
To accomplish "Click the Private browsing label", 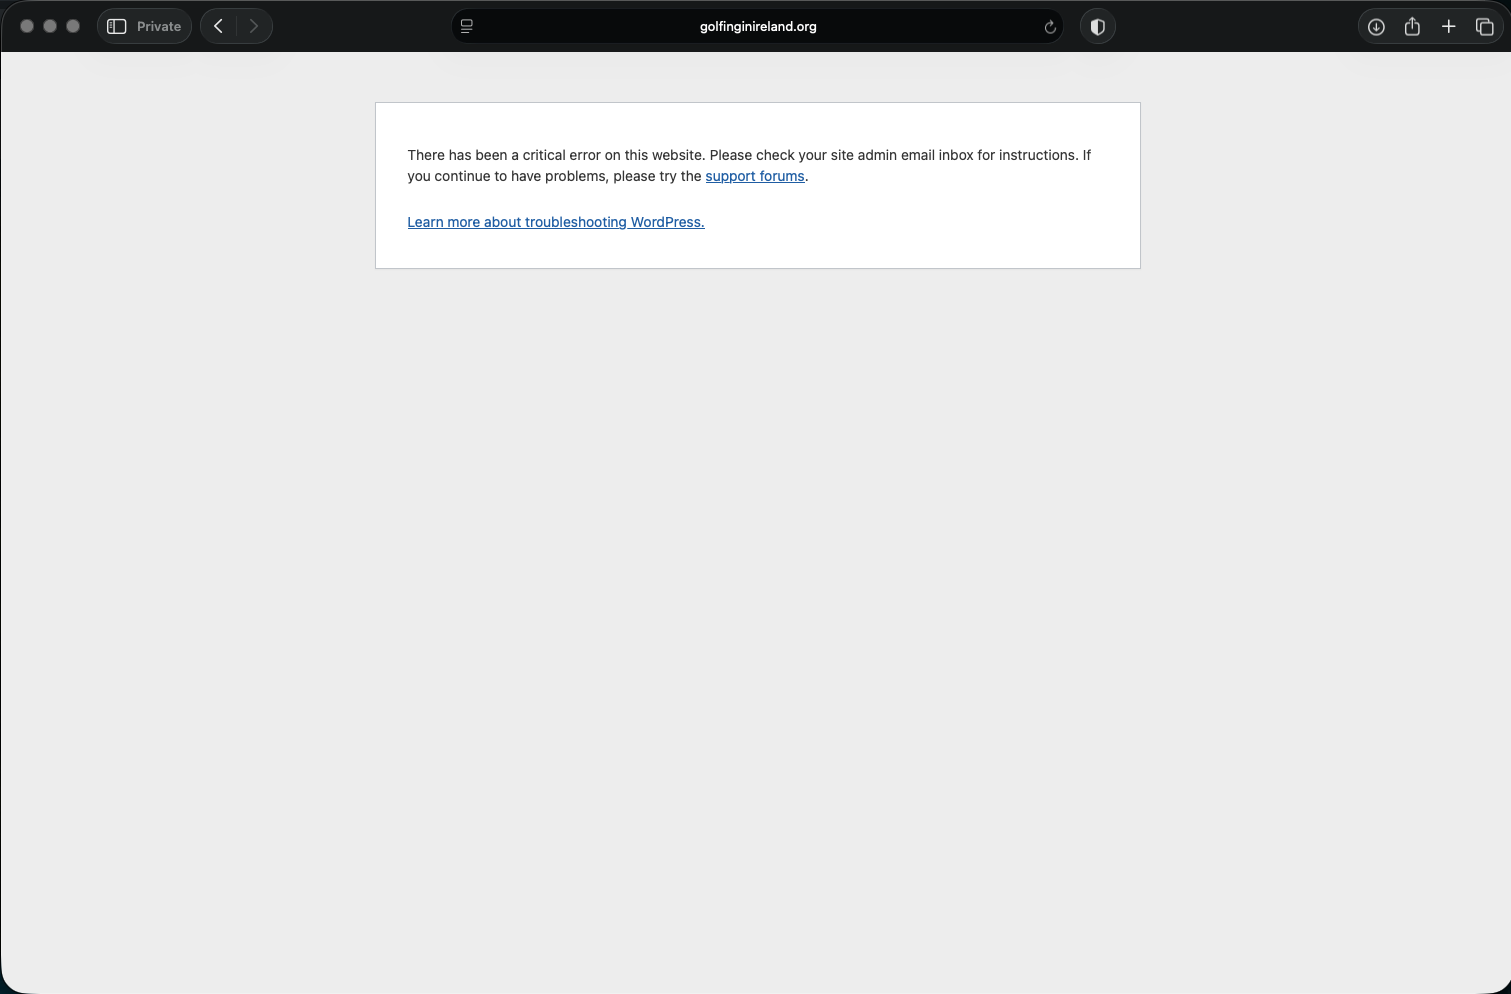I will click(x=159, y=27).
